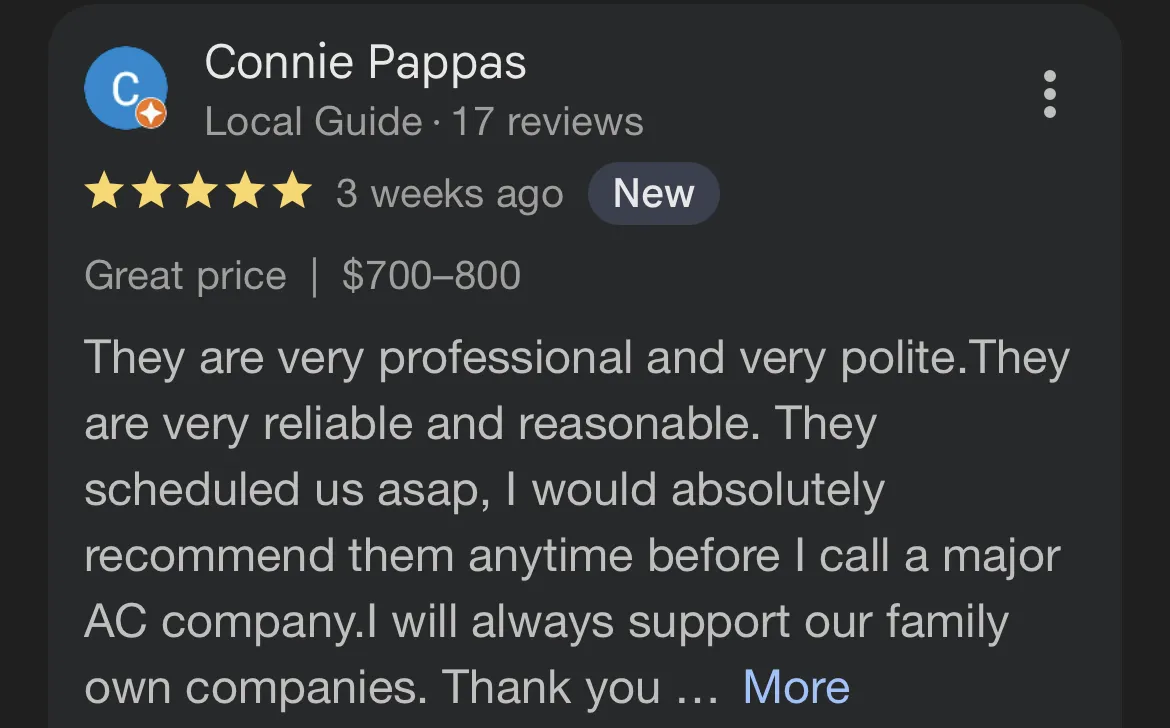Click the 'own companies. Thank you' text line

coord(400,687)
